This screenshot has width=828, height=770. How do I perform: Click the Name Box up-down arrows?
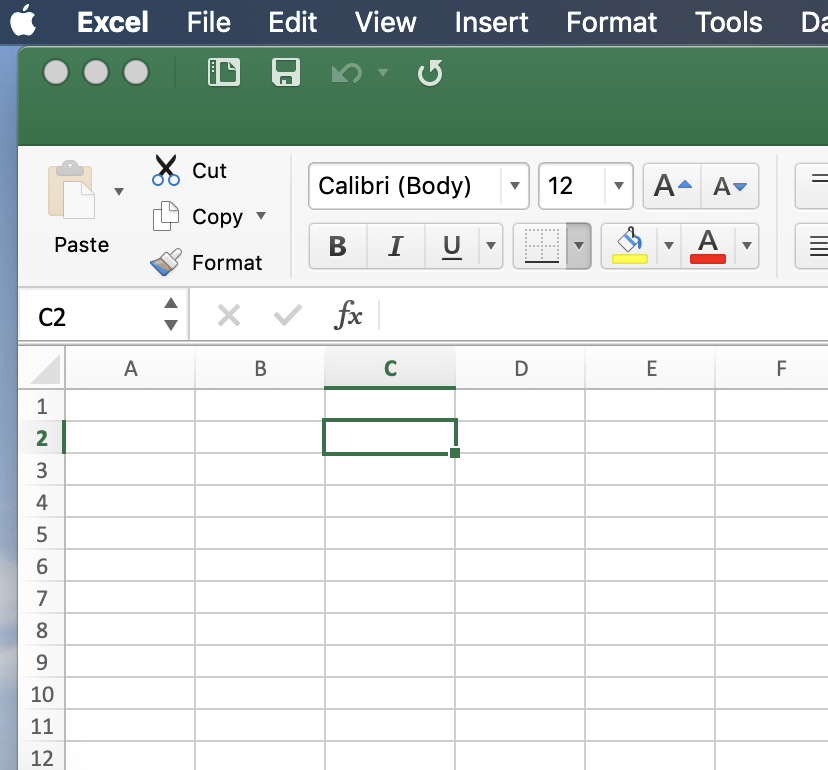click(x=171, y=314)
